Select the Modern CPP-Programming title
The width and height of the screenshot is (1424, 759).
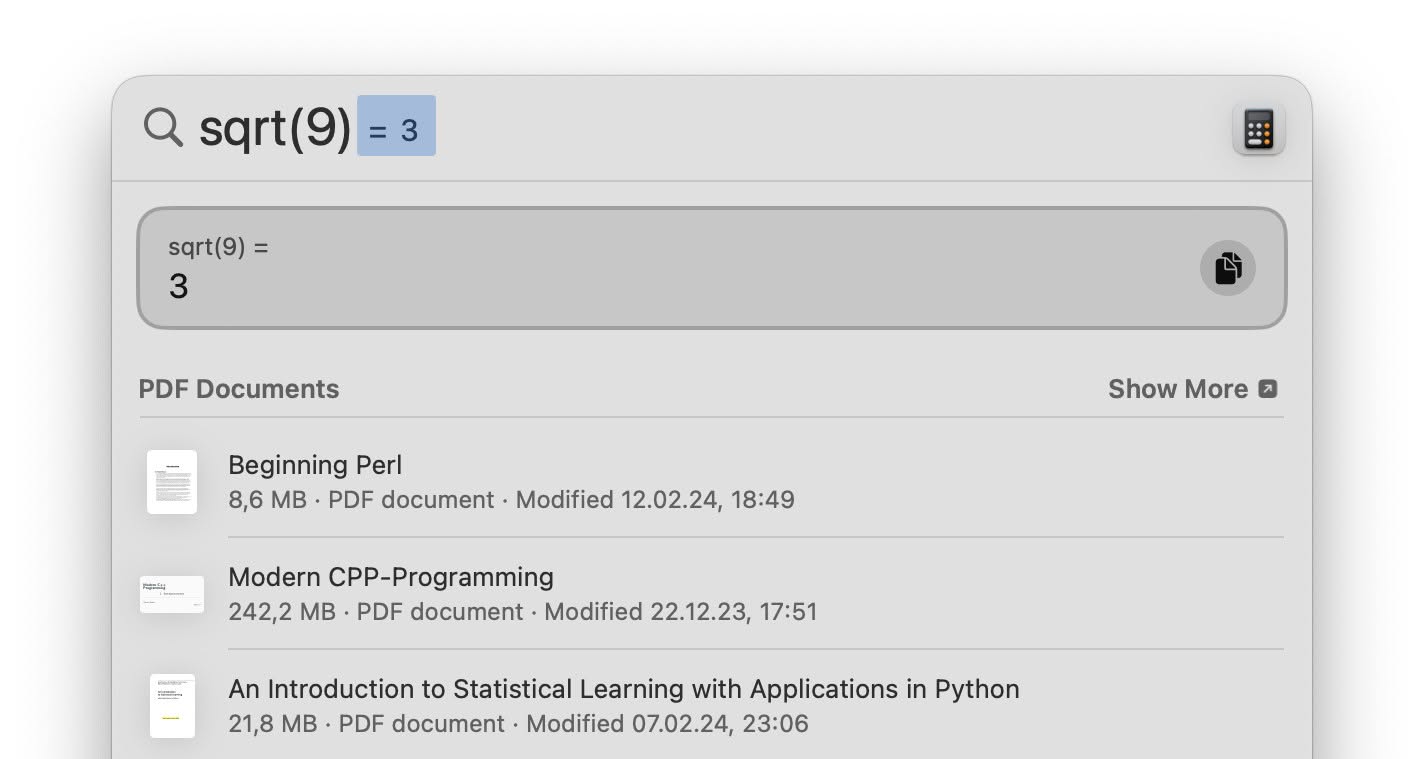click(x=391, y=577)
